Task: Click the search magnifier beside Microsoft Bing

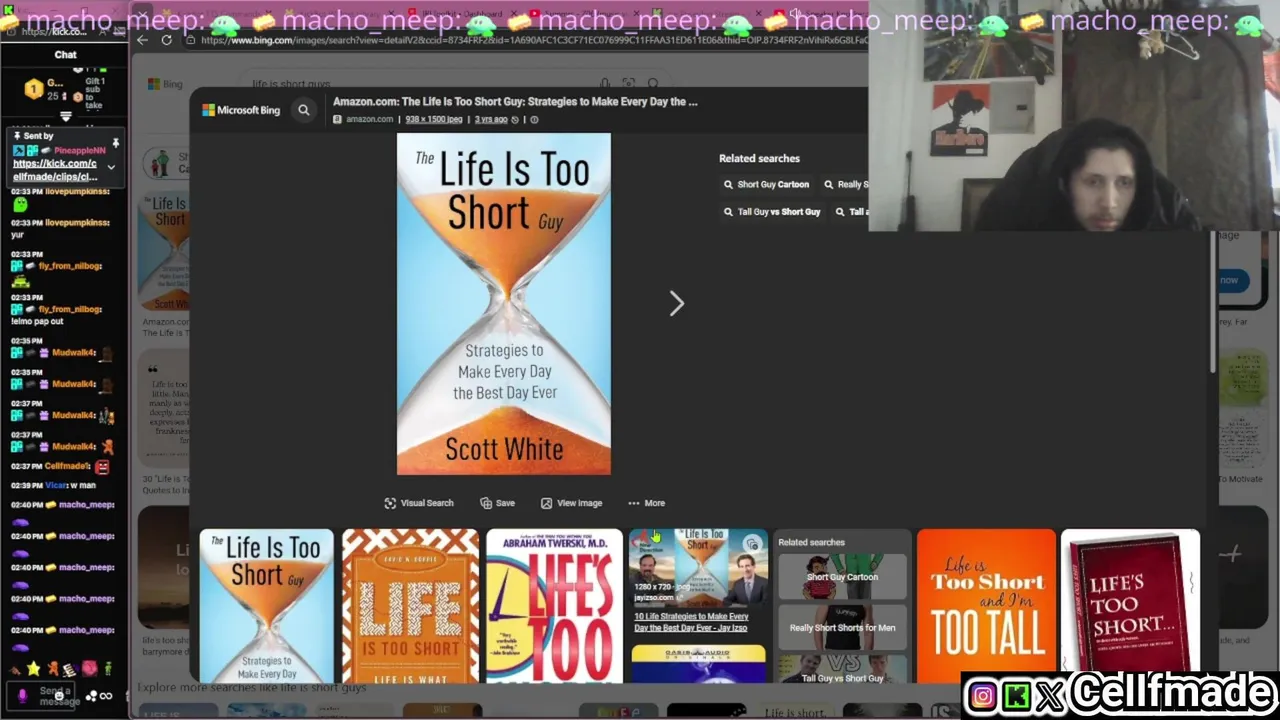Action: pyautogui.click(x=304, y=110)
